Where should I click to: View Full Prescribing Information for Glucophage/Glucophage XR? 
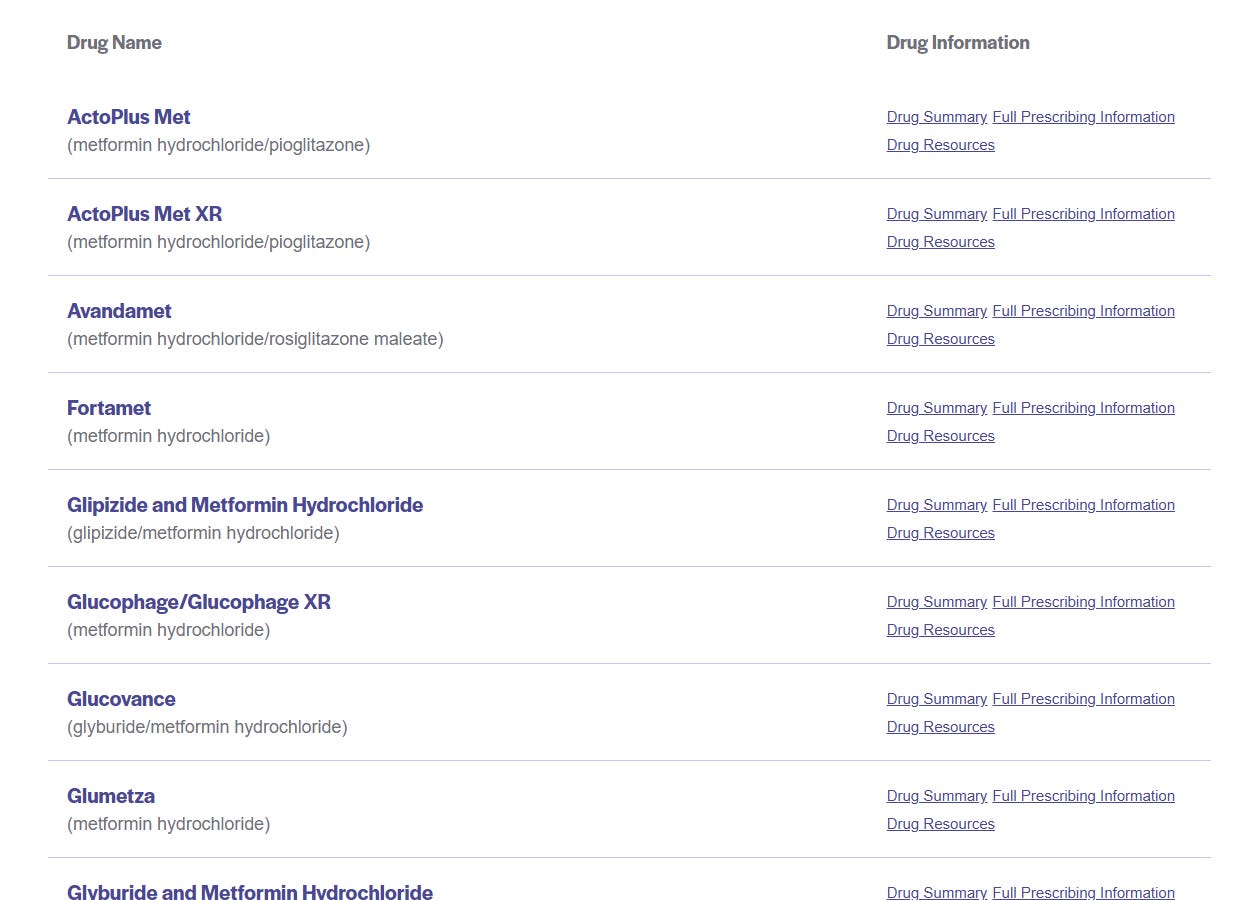point(1083,602)
